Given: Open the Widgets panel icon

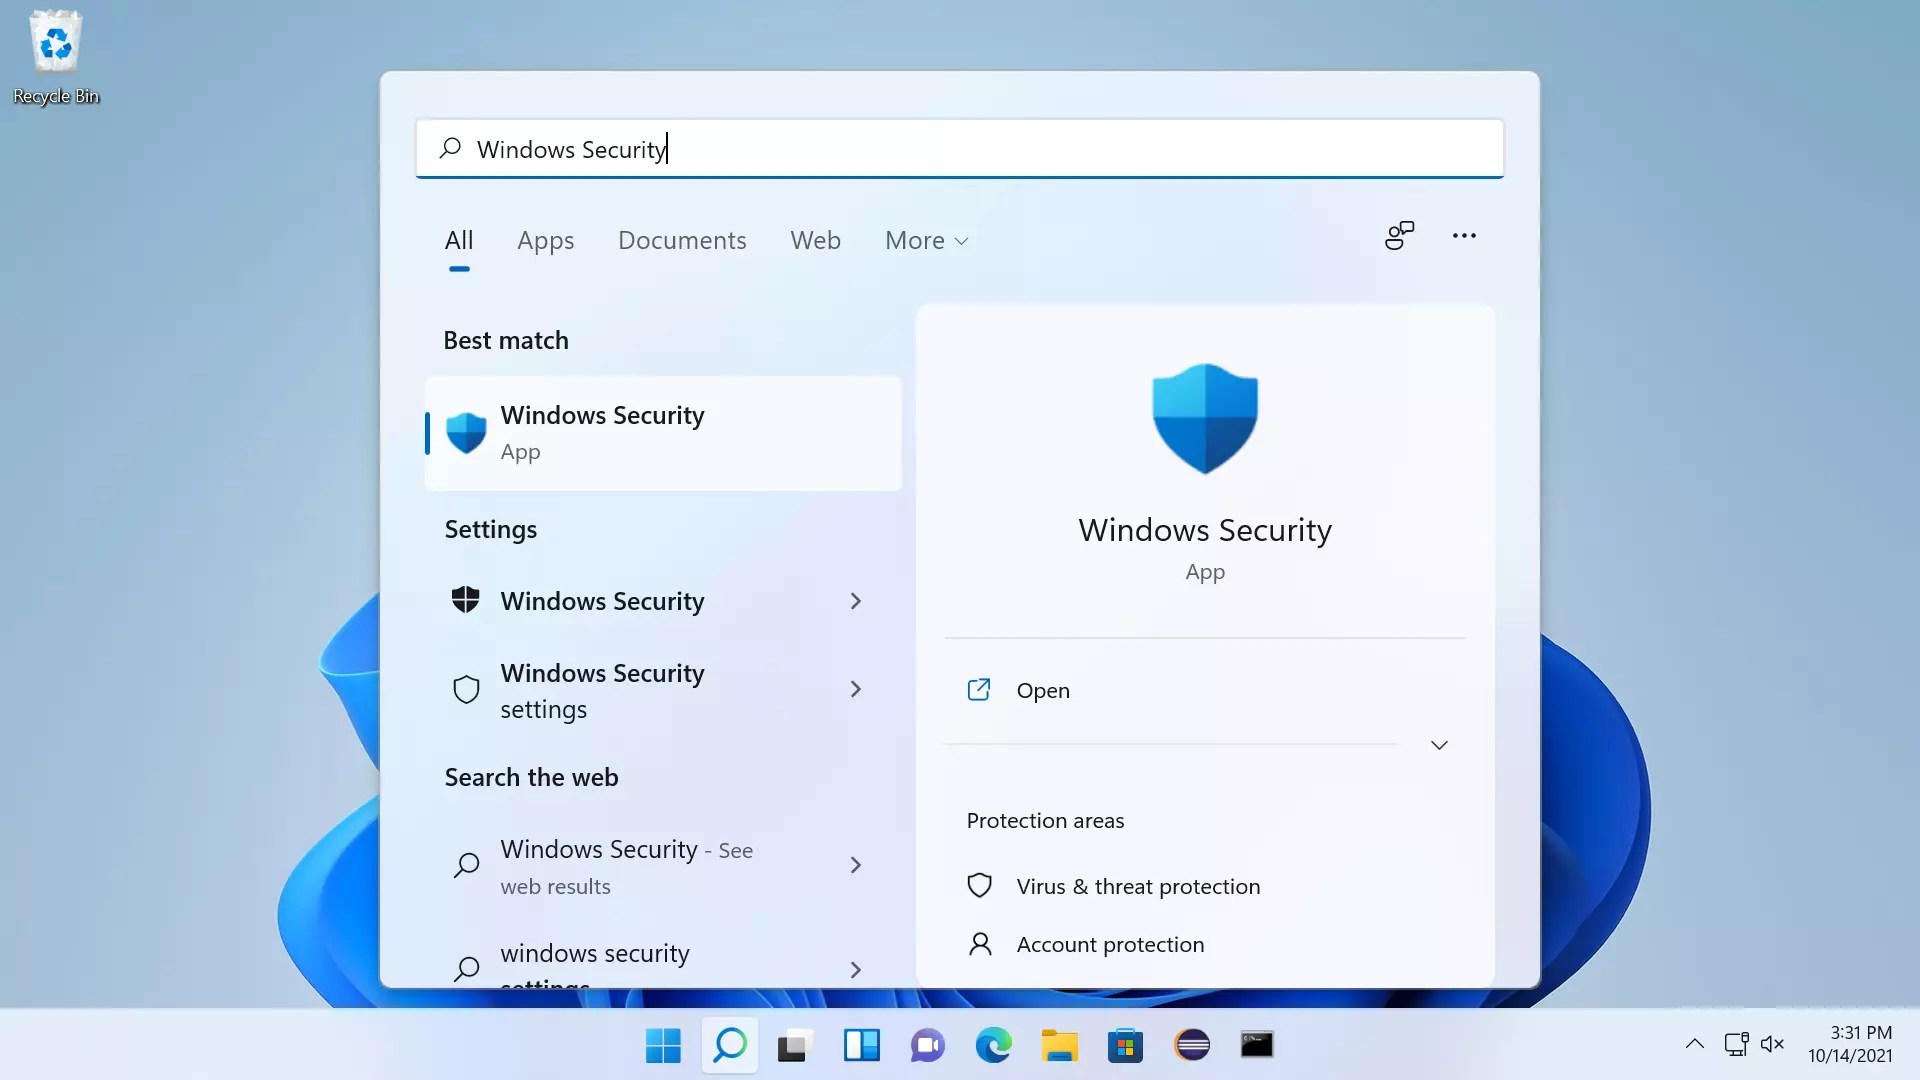Looking at the screenshot, I should 861,1045.
